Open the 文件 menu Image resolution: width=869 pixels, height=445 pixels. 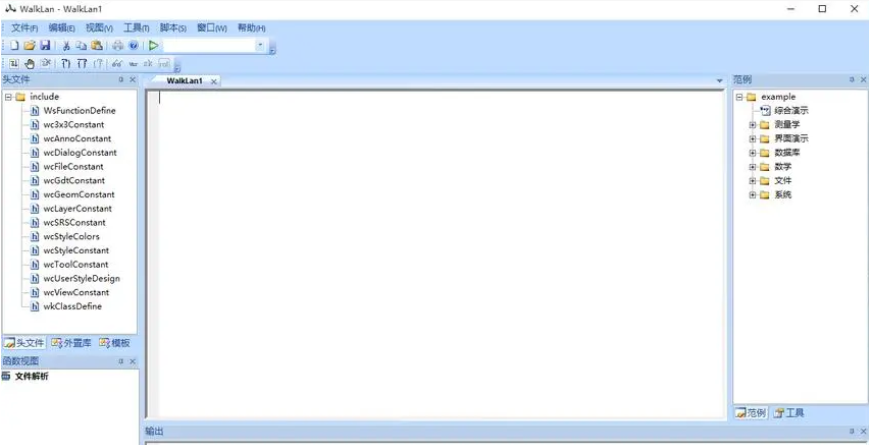click(24, 28)
